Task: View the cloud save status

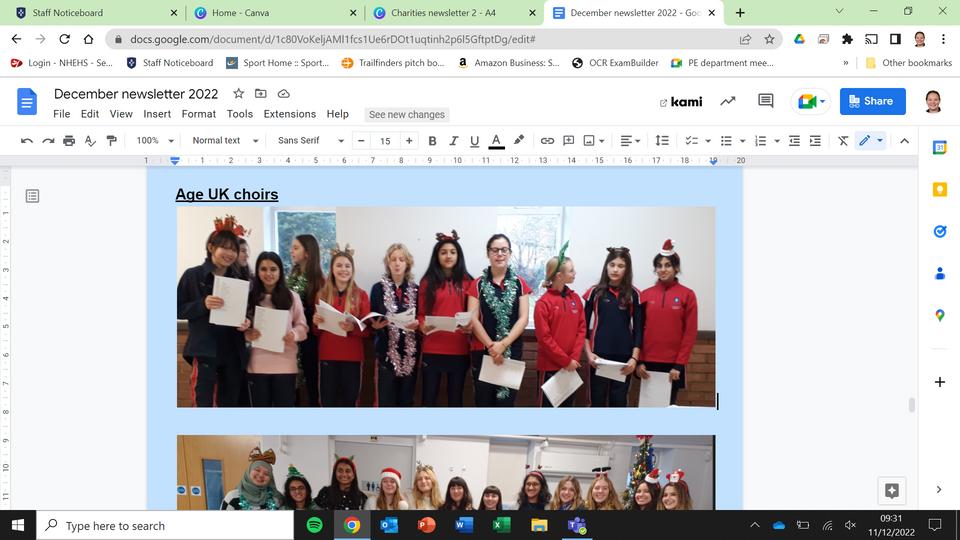Action: point(283,94)
